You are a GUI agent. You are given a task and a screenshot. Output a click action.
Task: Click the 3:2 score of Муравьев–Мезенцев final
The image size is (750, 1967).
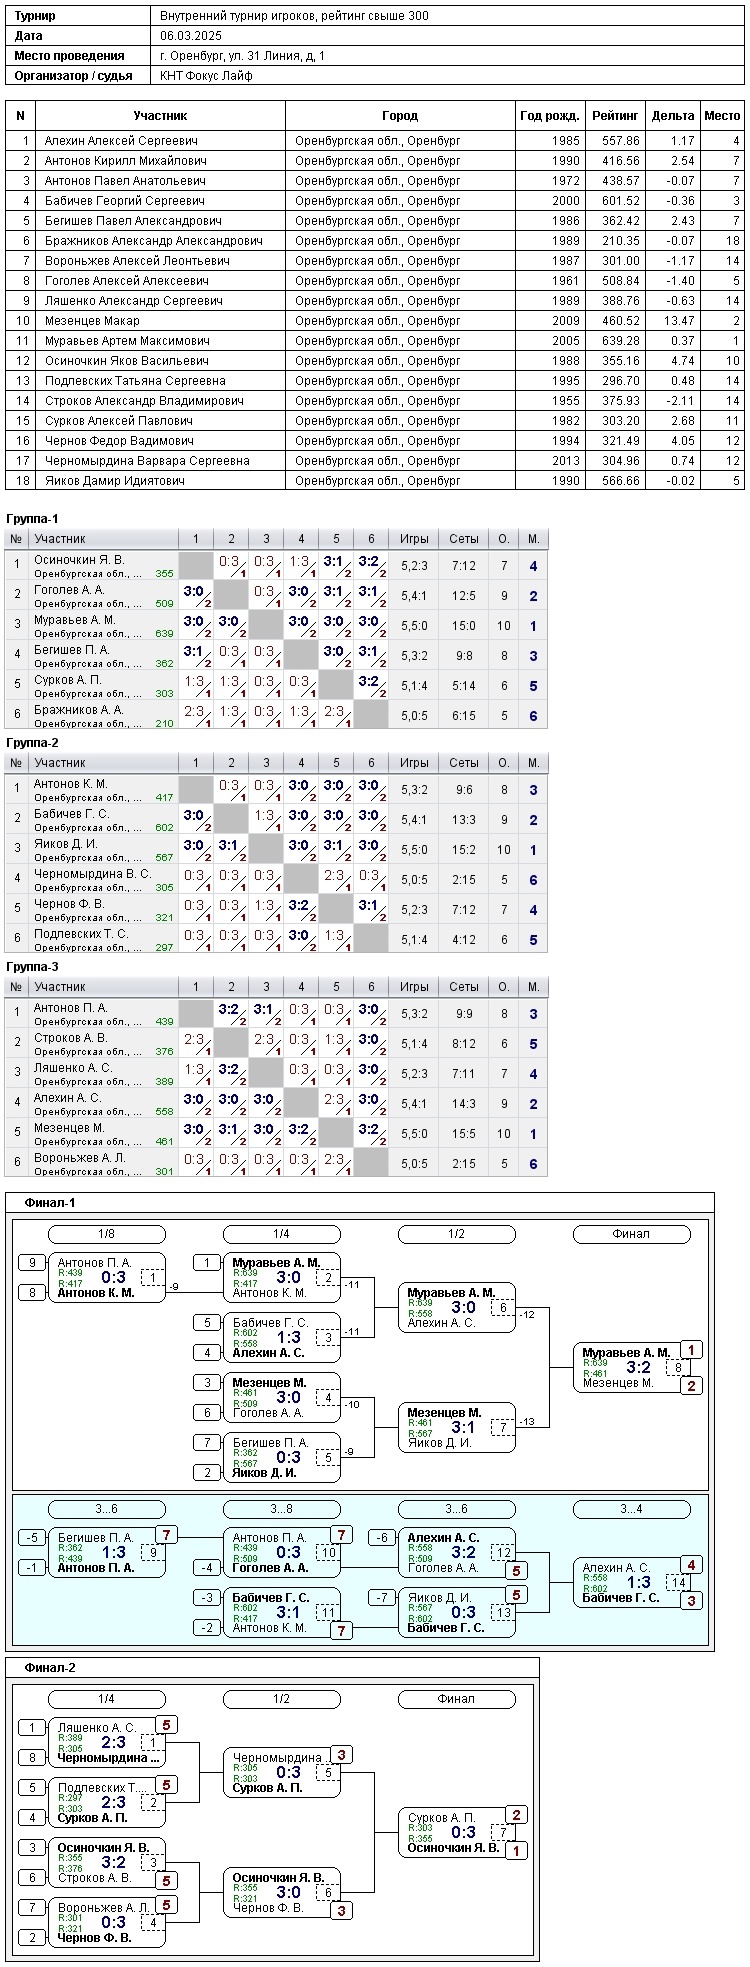[x=639, y=1368]
